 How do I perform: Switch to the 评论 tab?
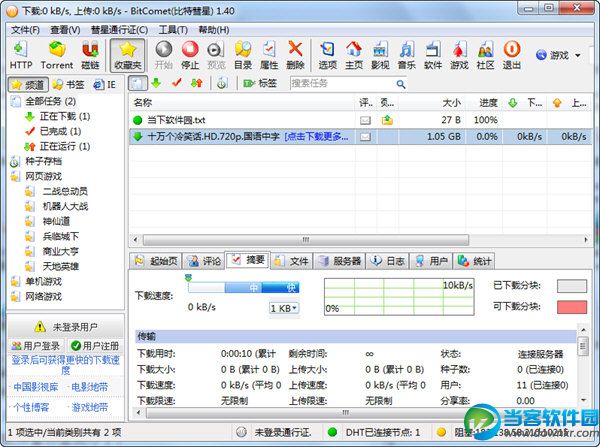[204, 261]
